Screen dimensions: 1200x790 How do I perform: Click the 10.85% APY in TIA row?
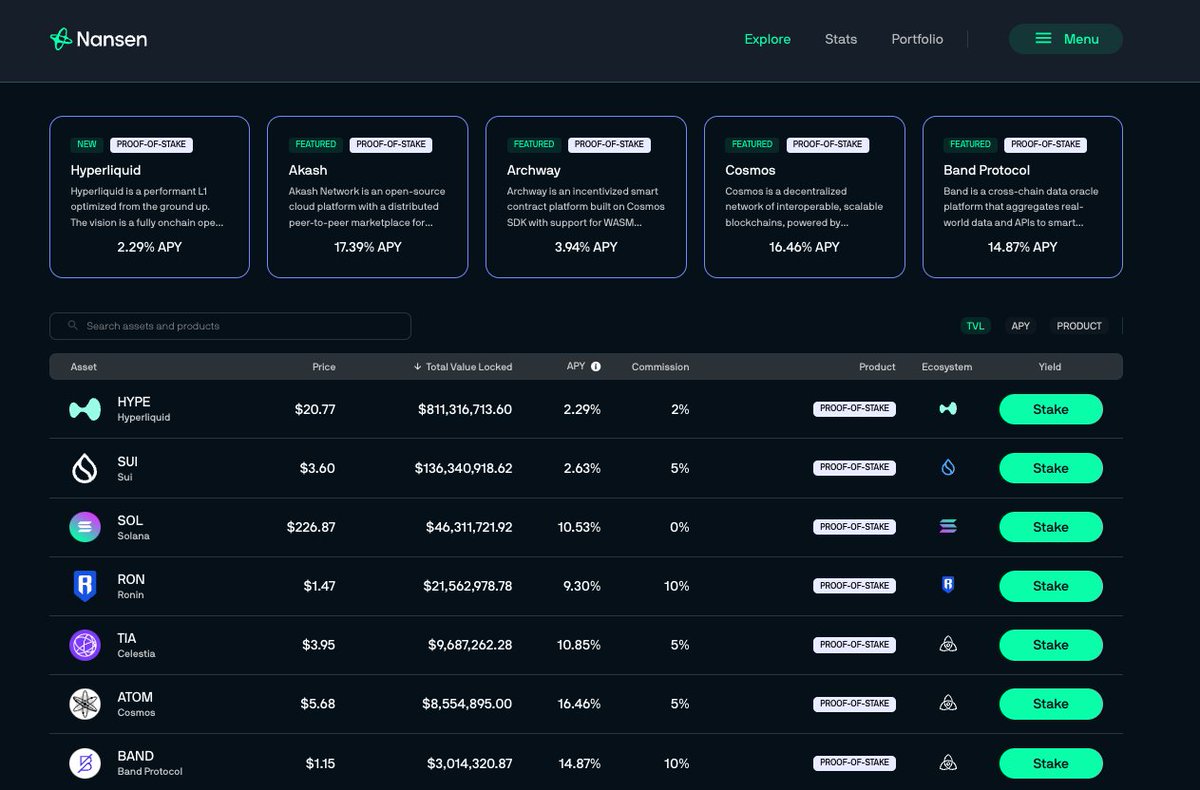(x=579, y=645)
